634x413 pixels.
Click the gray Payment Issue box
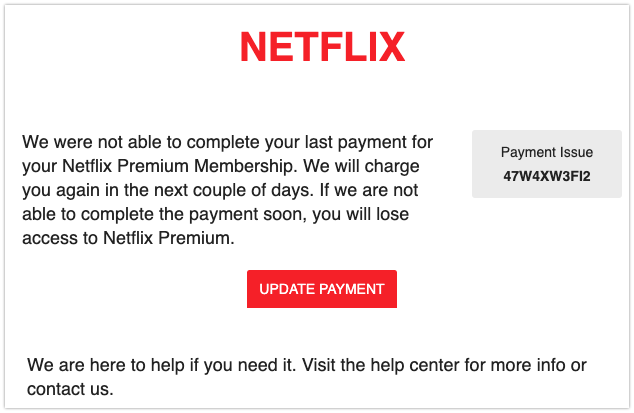point(547,164)
